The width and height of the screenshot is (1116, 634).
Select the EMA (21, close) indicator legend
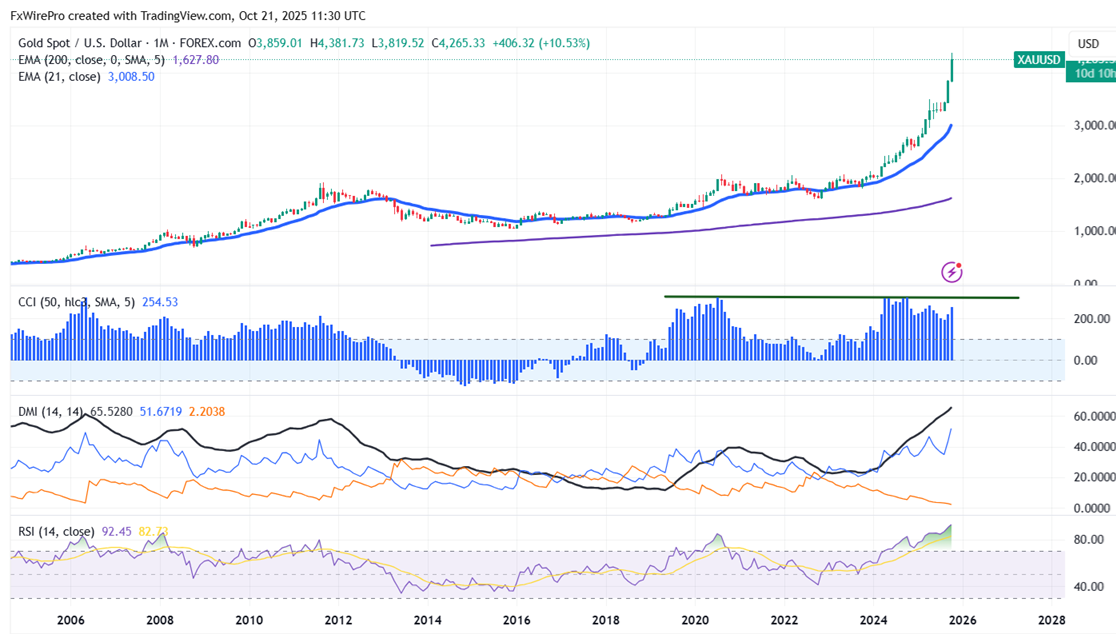pos(59,76)
